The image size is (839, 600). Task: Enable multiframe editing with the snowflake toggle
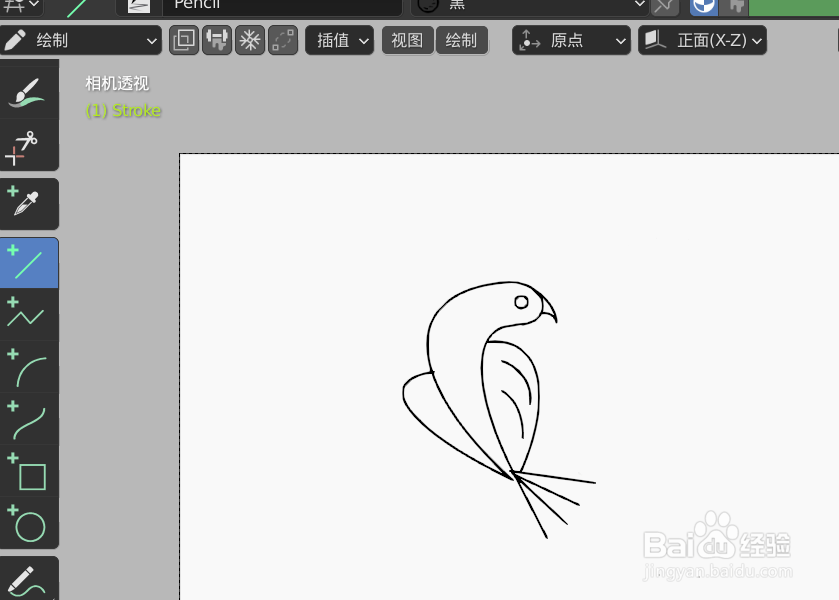pyautogui.click(x=250, y=41)
